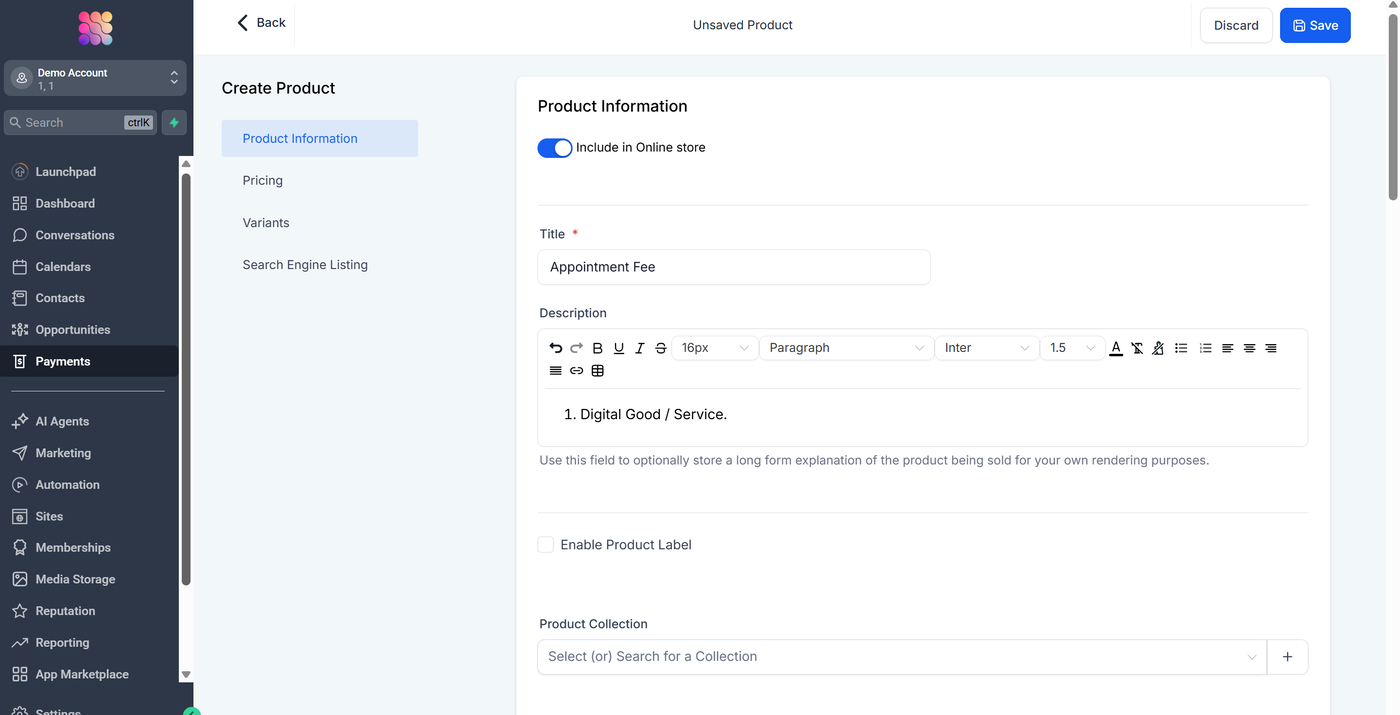Insert a table into the description
The image size is (1400, 715).
[598, 371]
